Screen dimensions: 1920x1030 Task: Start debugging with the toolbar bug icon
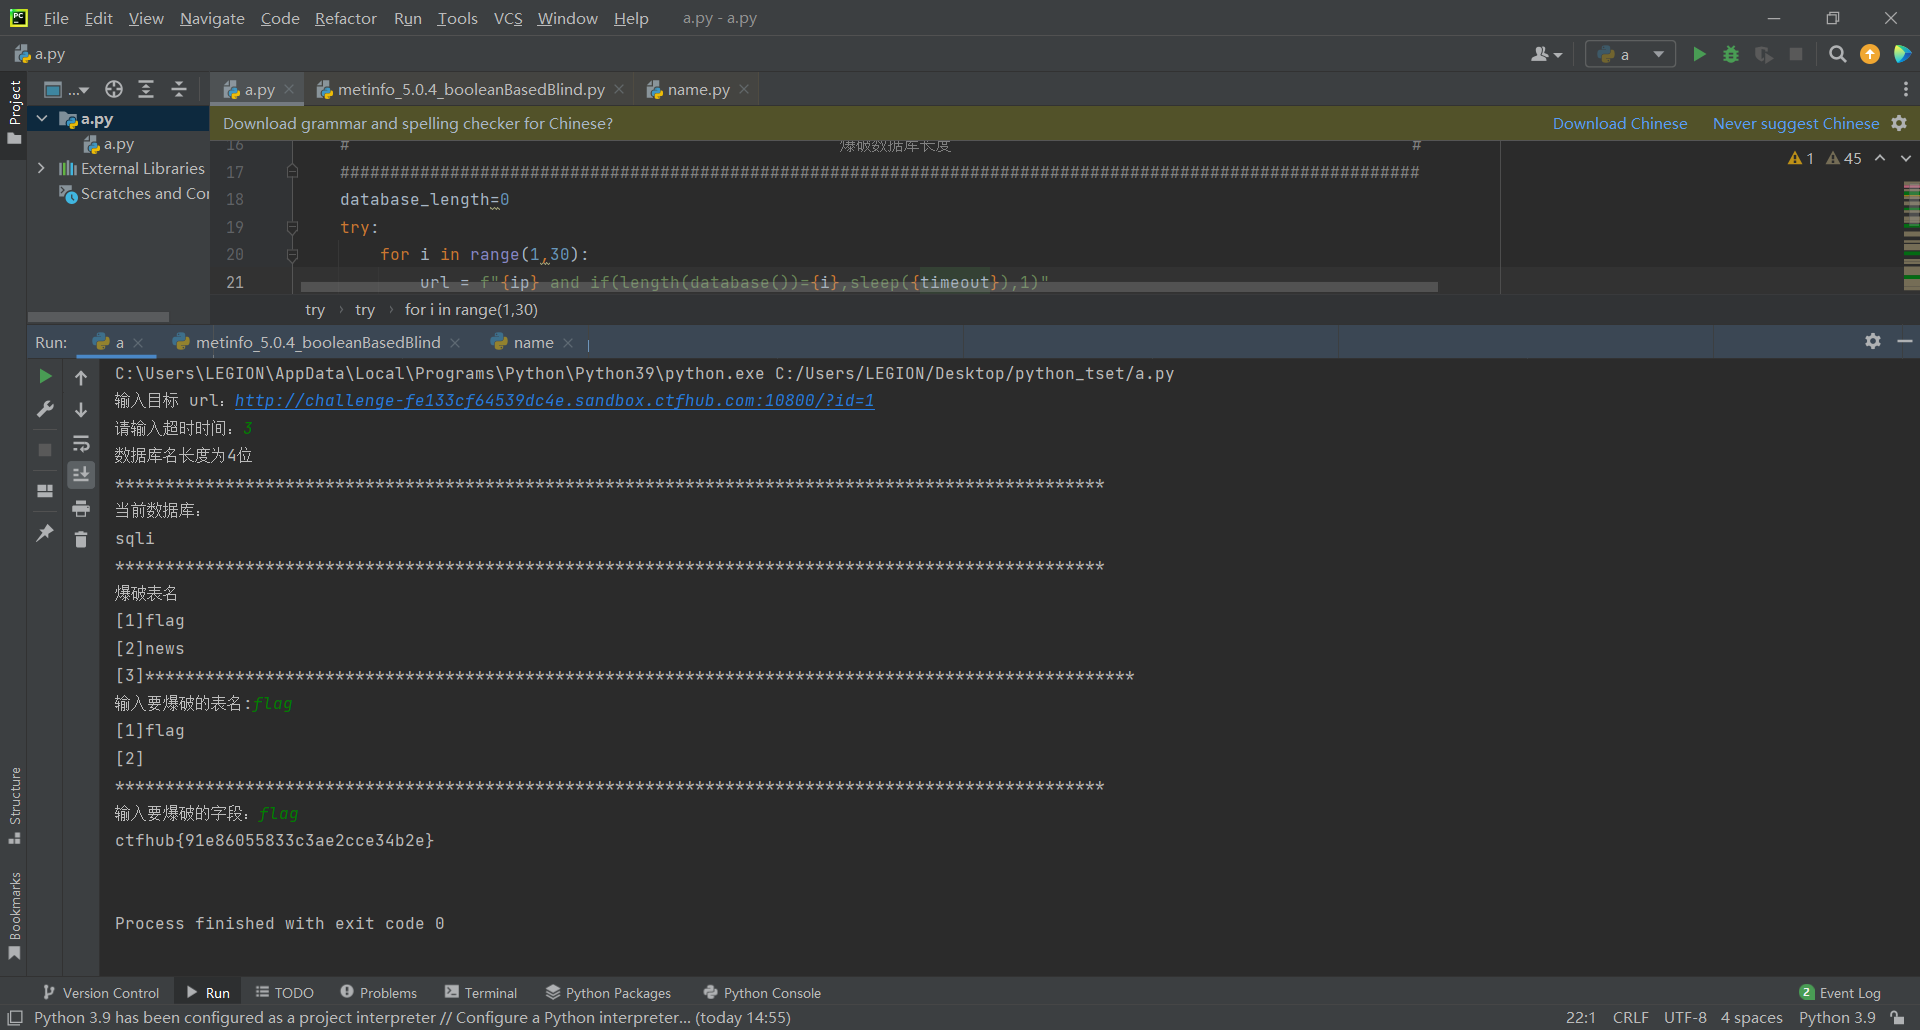1731,54
